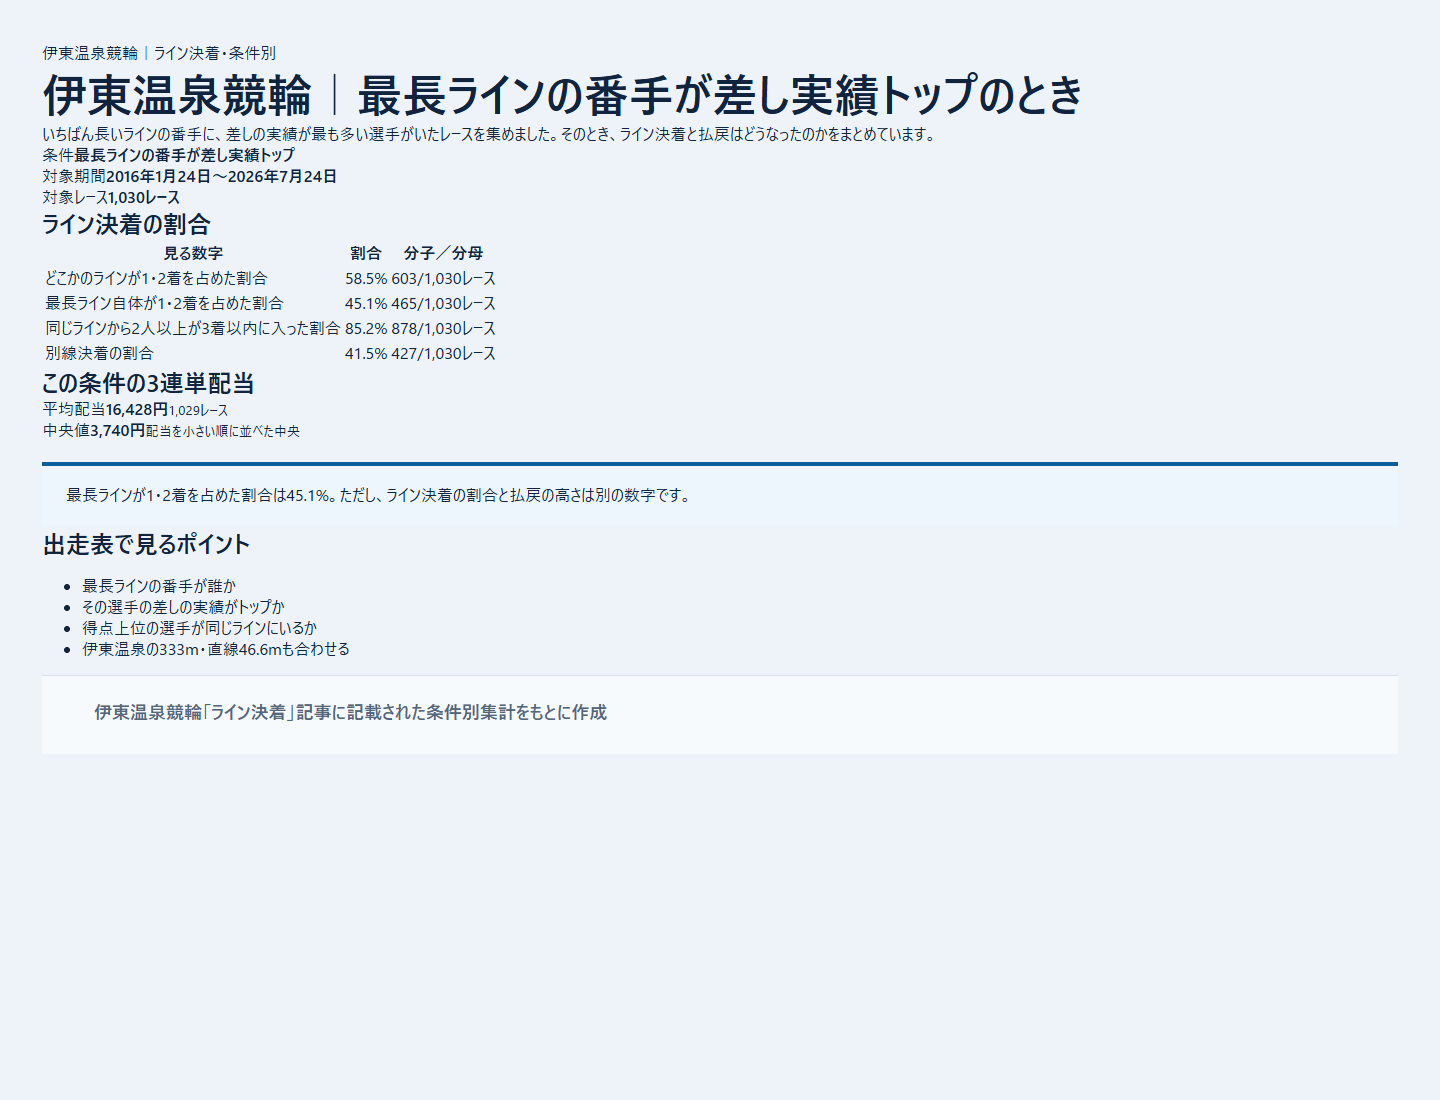Click the 出走表で見るポイント heading
1440x1100 pixels.
pyautogui.click(x=146, y=544)
